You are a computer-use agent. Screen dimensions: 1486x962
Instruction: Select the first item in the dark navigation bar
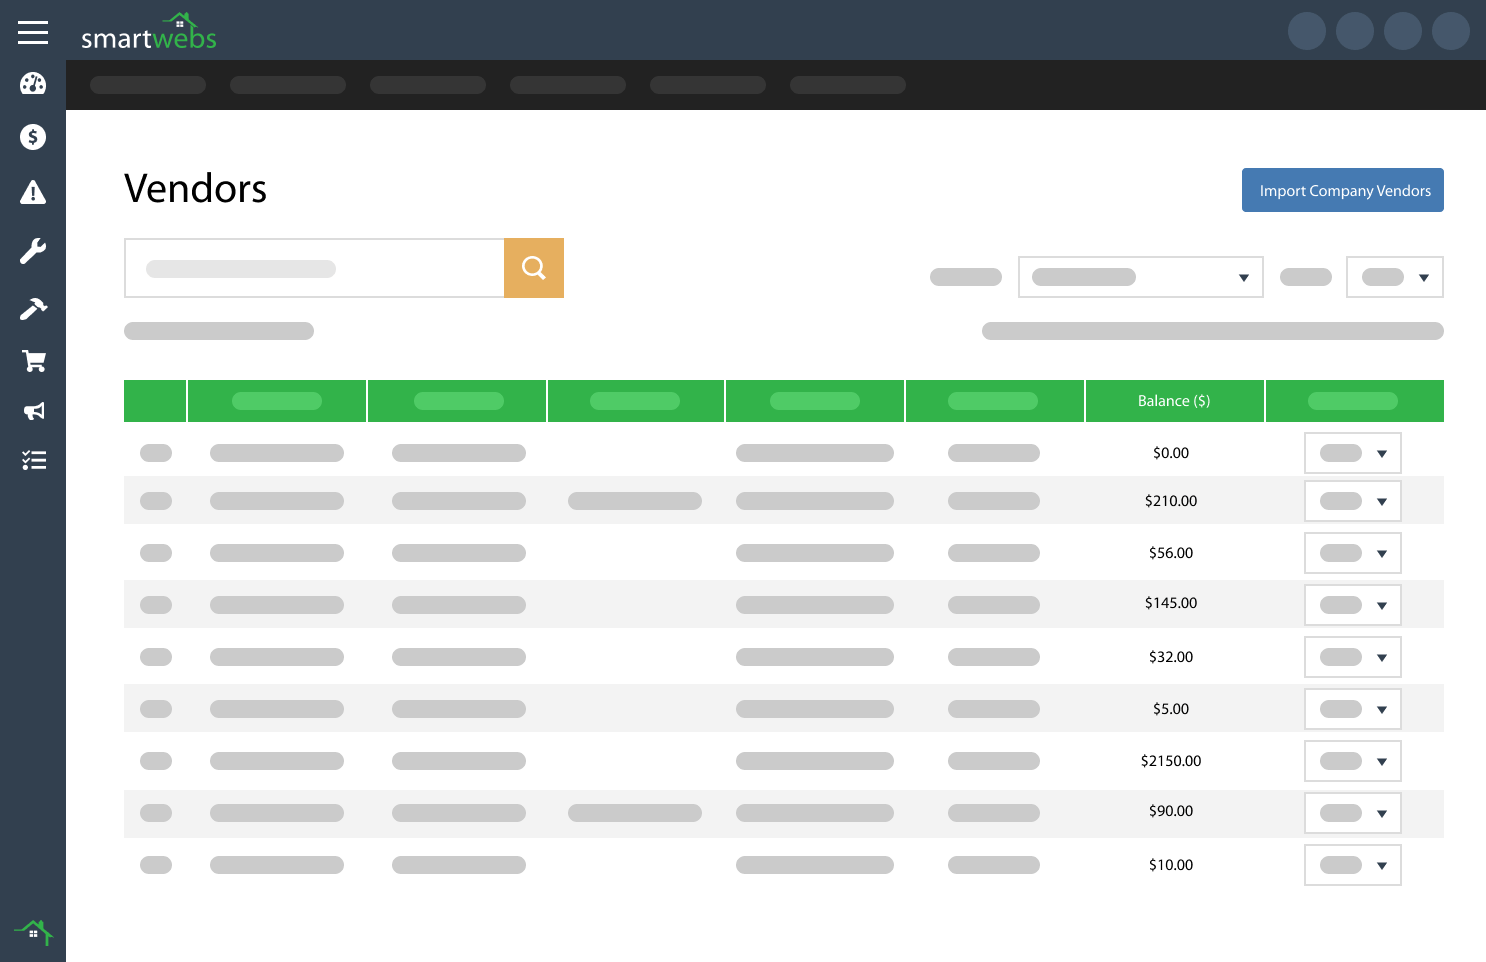point(148,85)
